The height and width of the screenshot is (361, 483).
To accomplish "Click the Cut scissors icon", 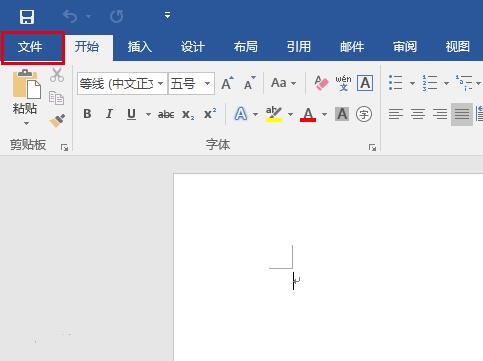I will coord(57,75).
